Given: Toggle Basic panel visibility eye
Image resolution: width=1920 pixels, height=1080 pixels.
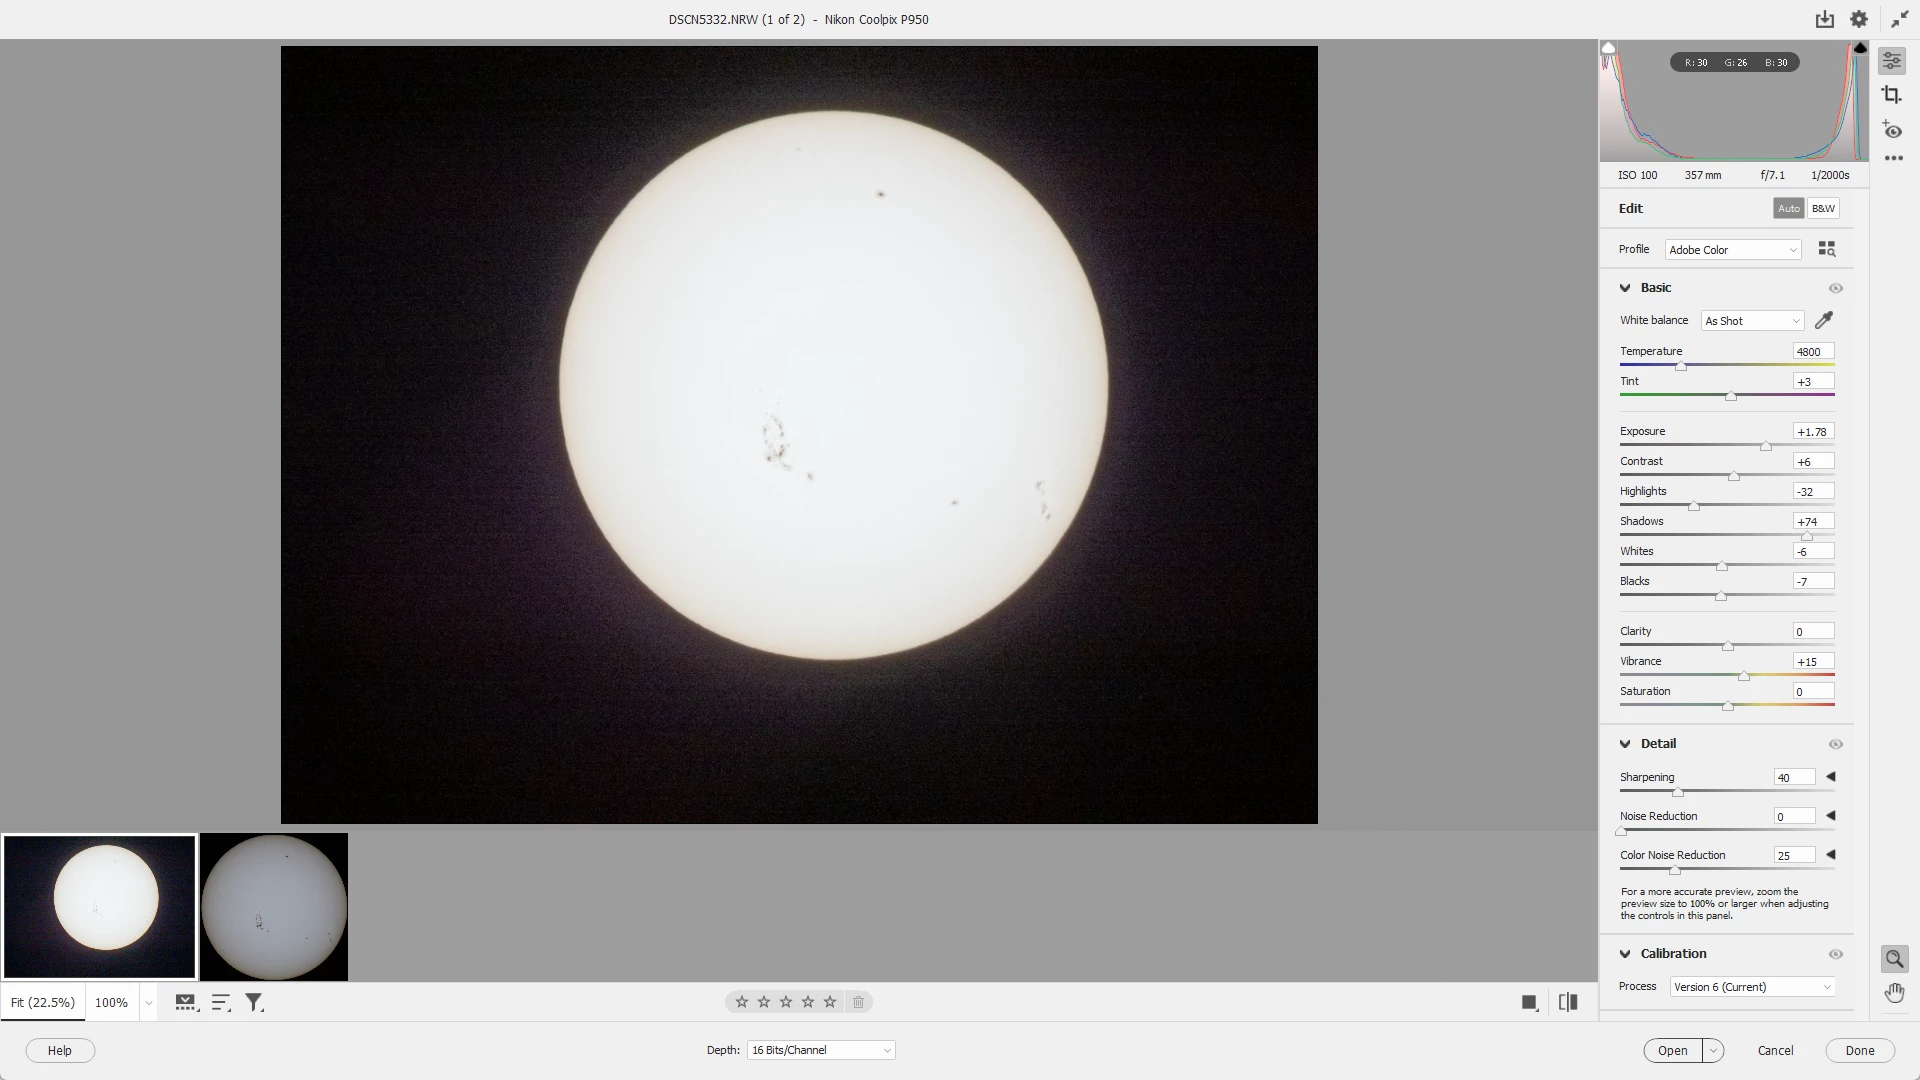Looking at the screenshot, I should 1835,288.
